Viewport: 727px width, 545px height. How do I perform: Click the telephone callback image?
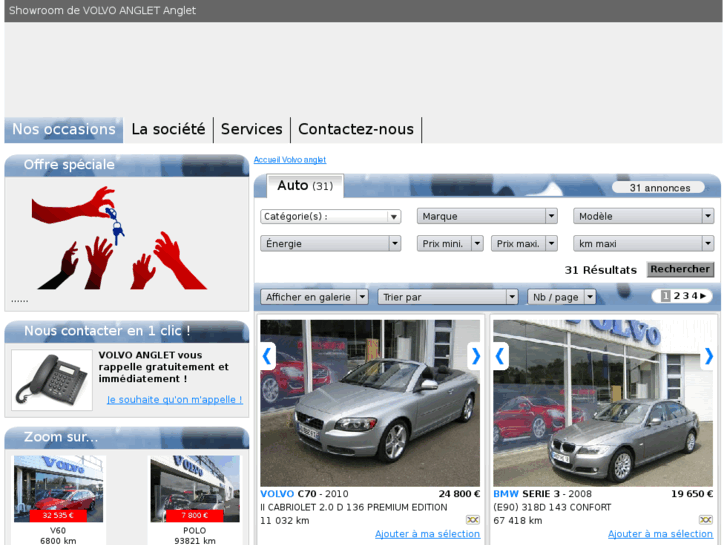coord(52,380)
